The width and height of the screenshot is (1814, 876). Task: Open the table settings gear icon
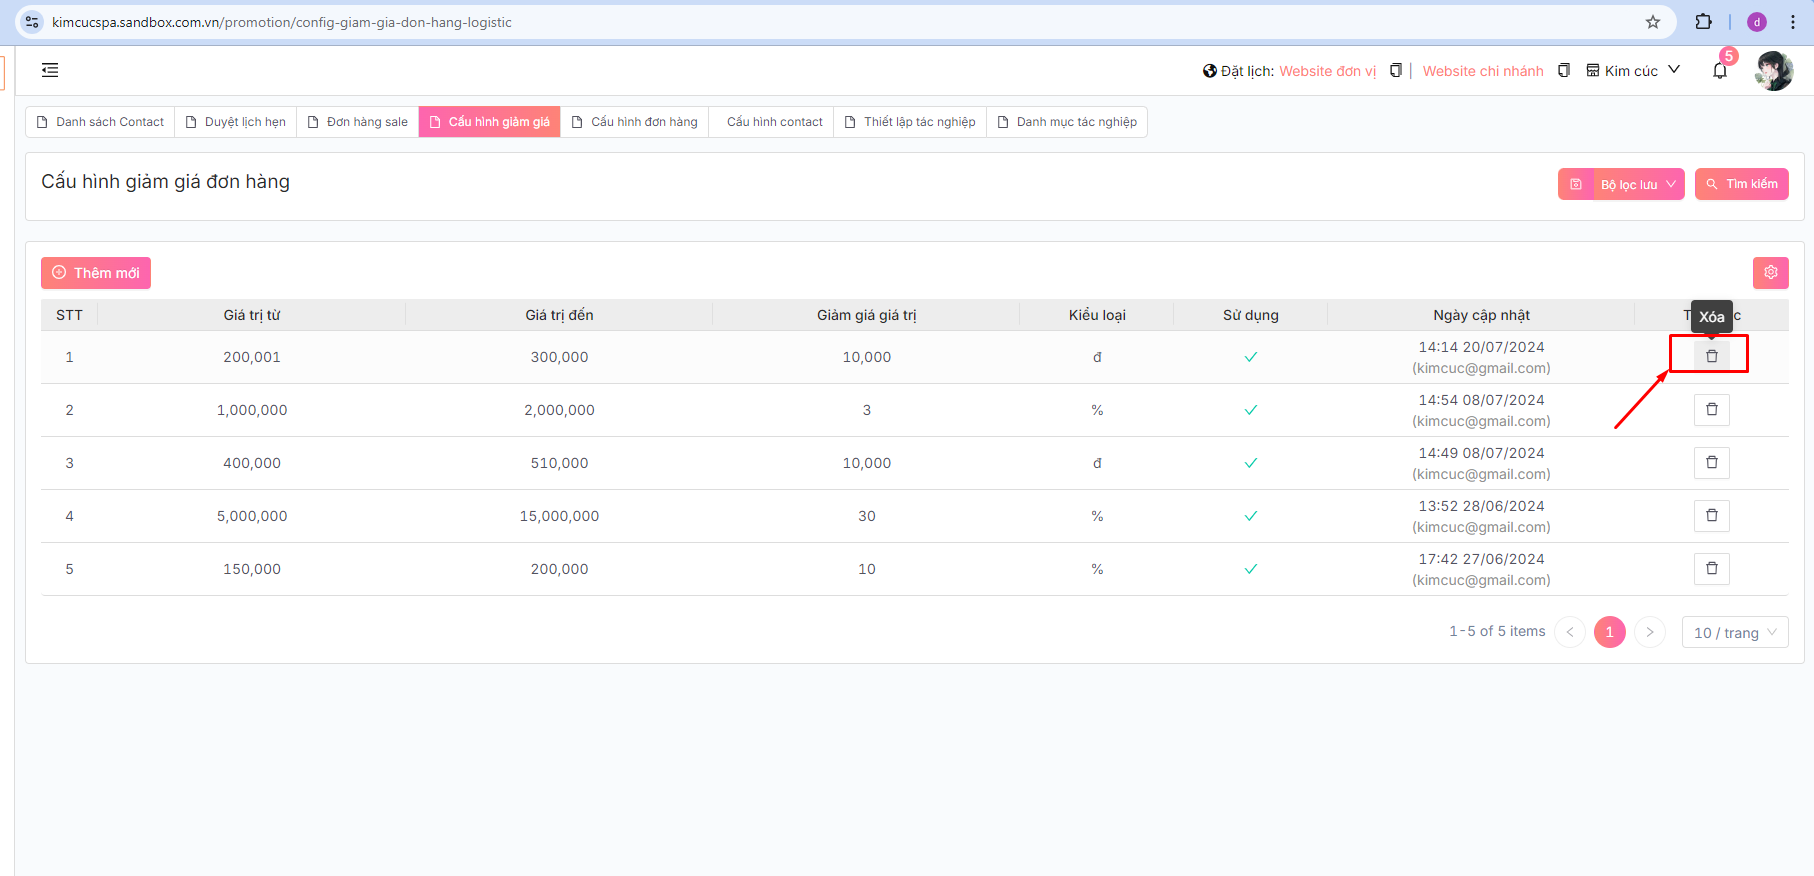tap(1770, 273)
